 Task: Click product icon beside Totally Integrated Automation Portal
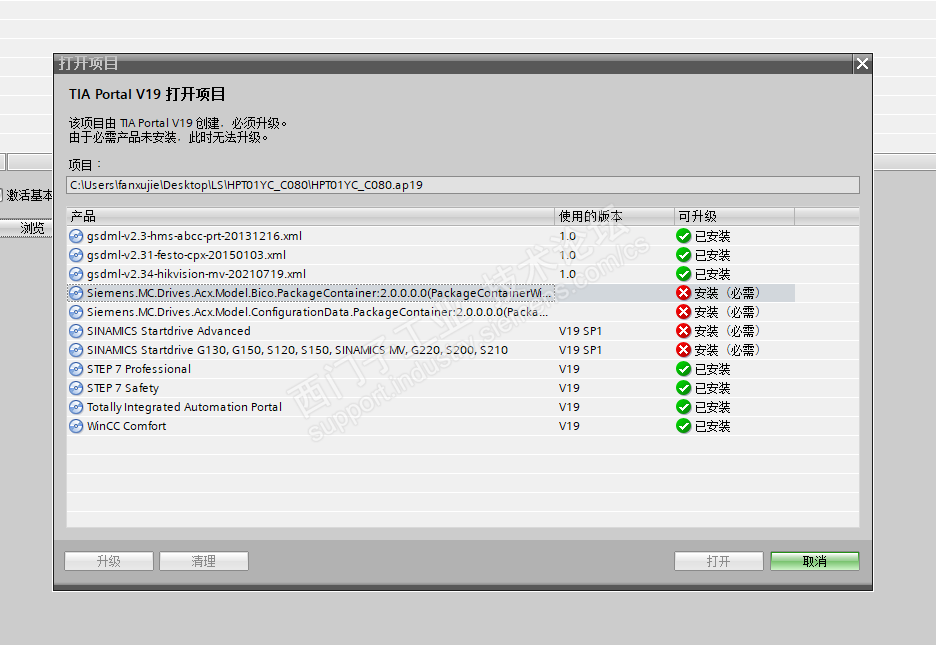[x=76, y=408]
